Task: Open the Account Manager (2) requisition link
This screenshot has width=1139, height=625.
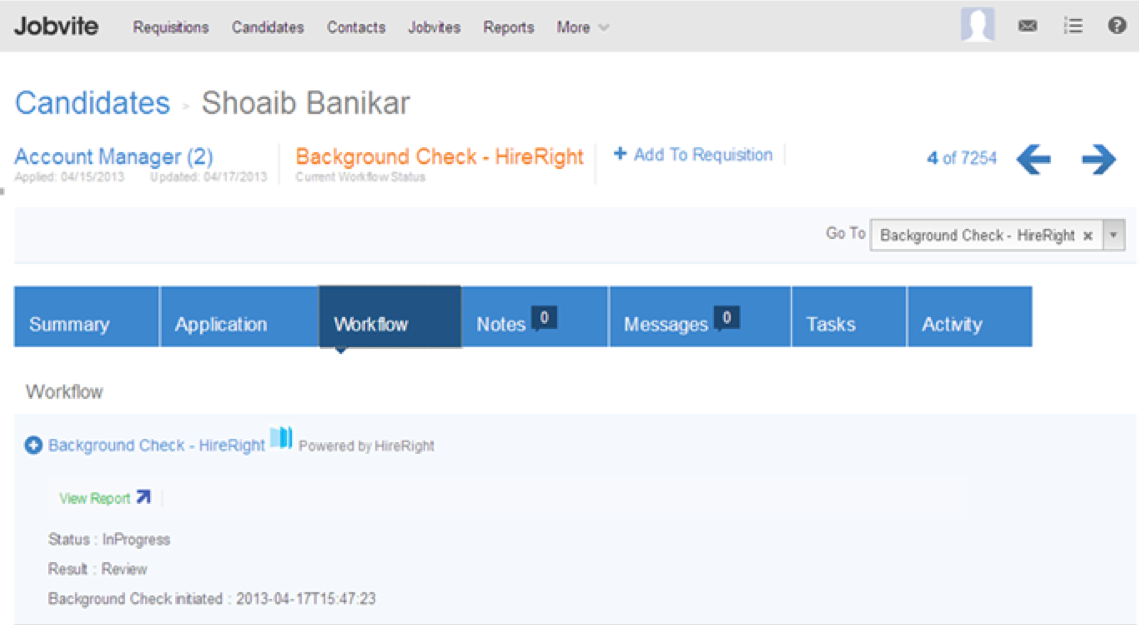Action: click(x=113, y=156)
